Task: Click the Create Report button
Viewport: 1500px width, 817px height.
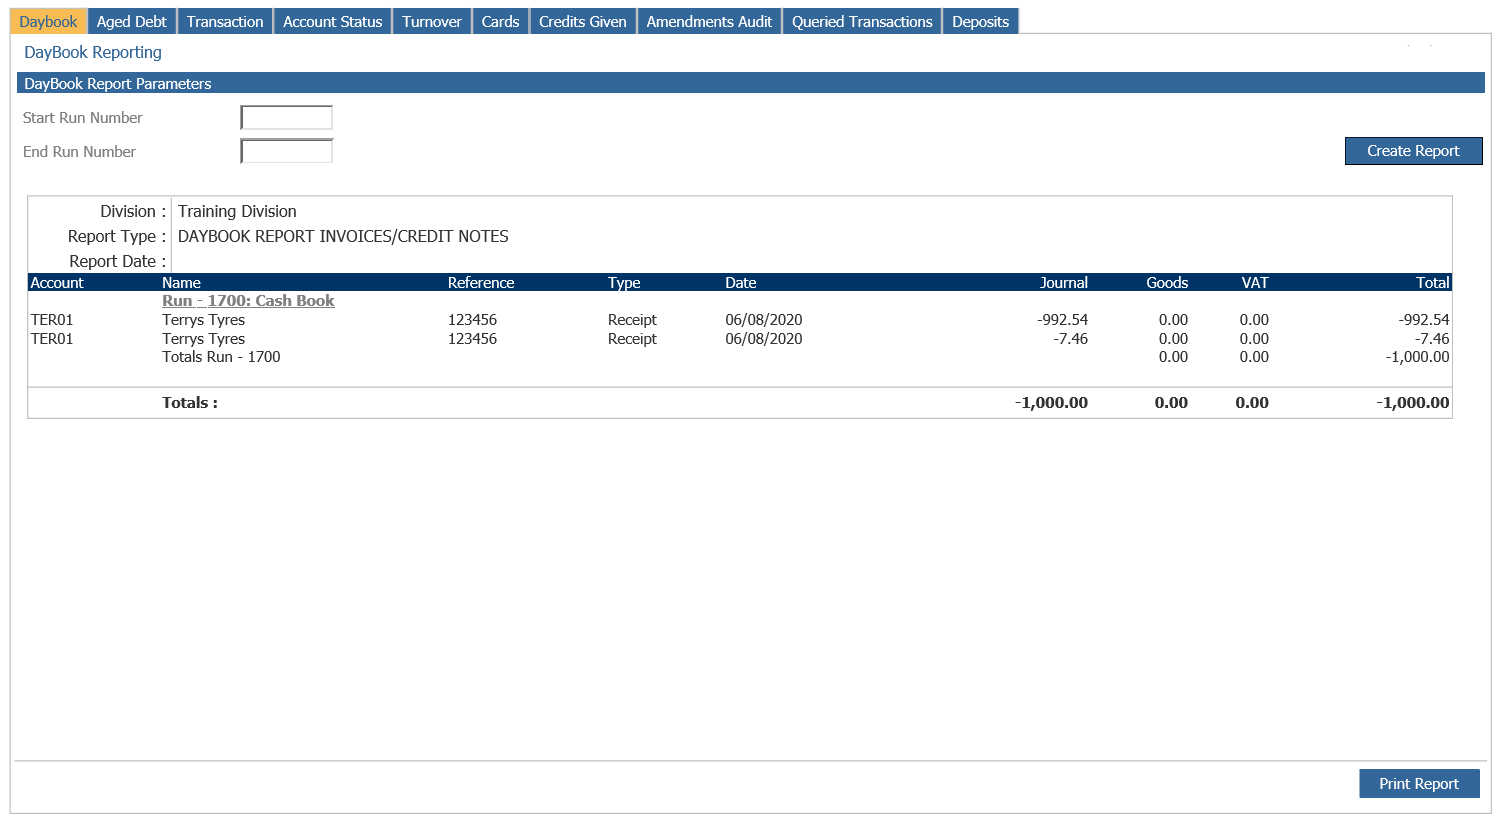Action: pyautogui.click(x=1413, y=150)
